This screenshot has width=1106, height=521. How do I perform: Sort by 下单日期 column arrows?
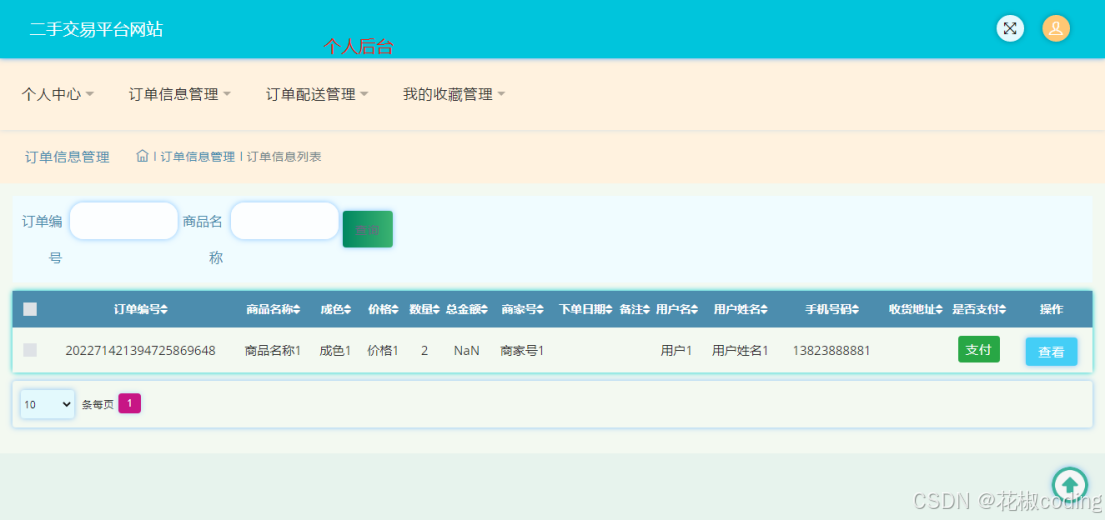pos(609,309)
